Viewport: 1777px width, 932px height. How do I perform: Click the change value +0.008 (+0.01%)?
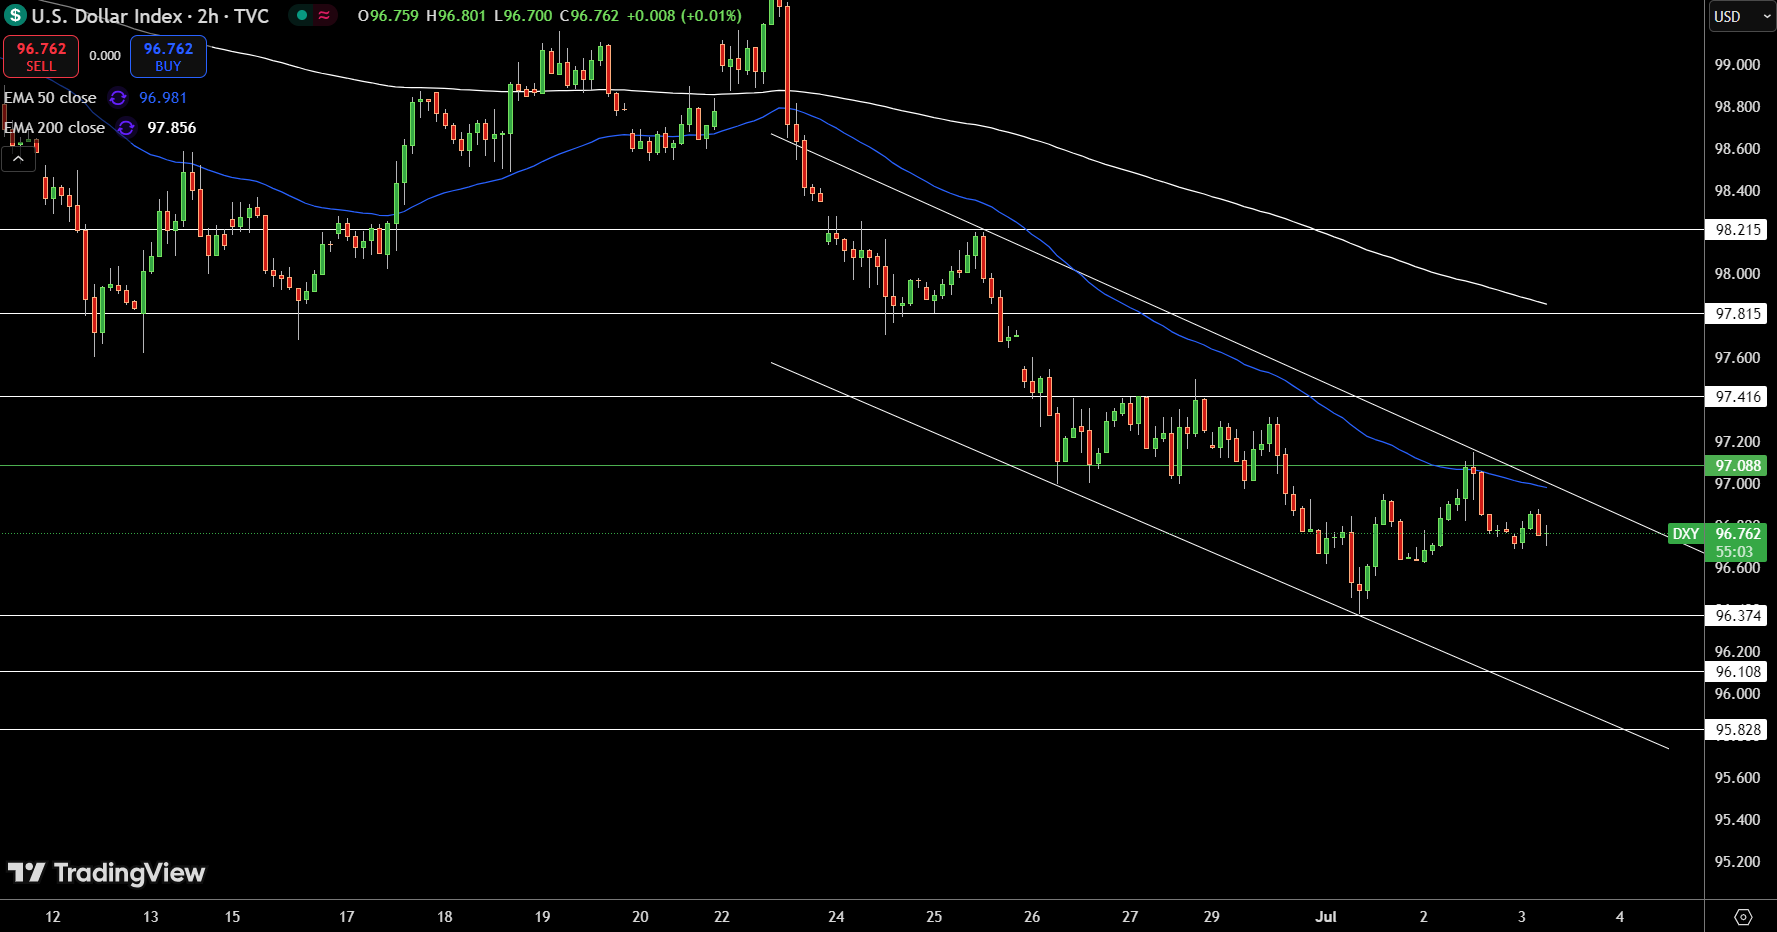click(684, 16)
